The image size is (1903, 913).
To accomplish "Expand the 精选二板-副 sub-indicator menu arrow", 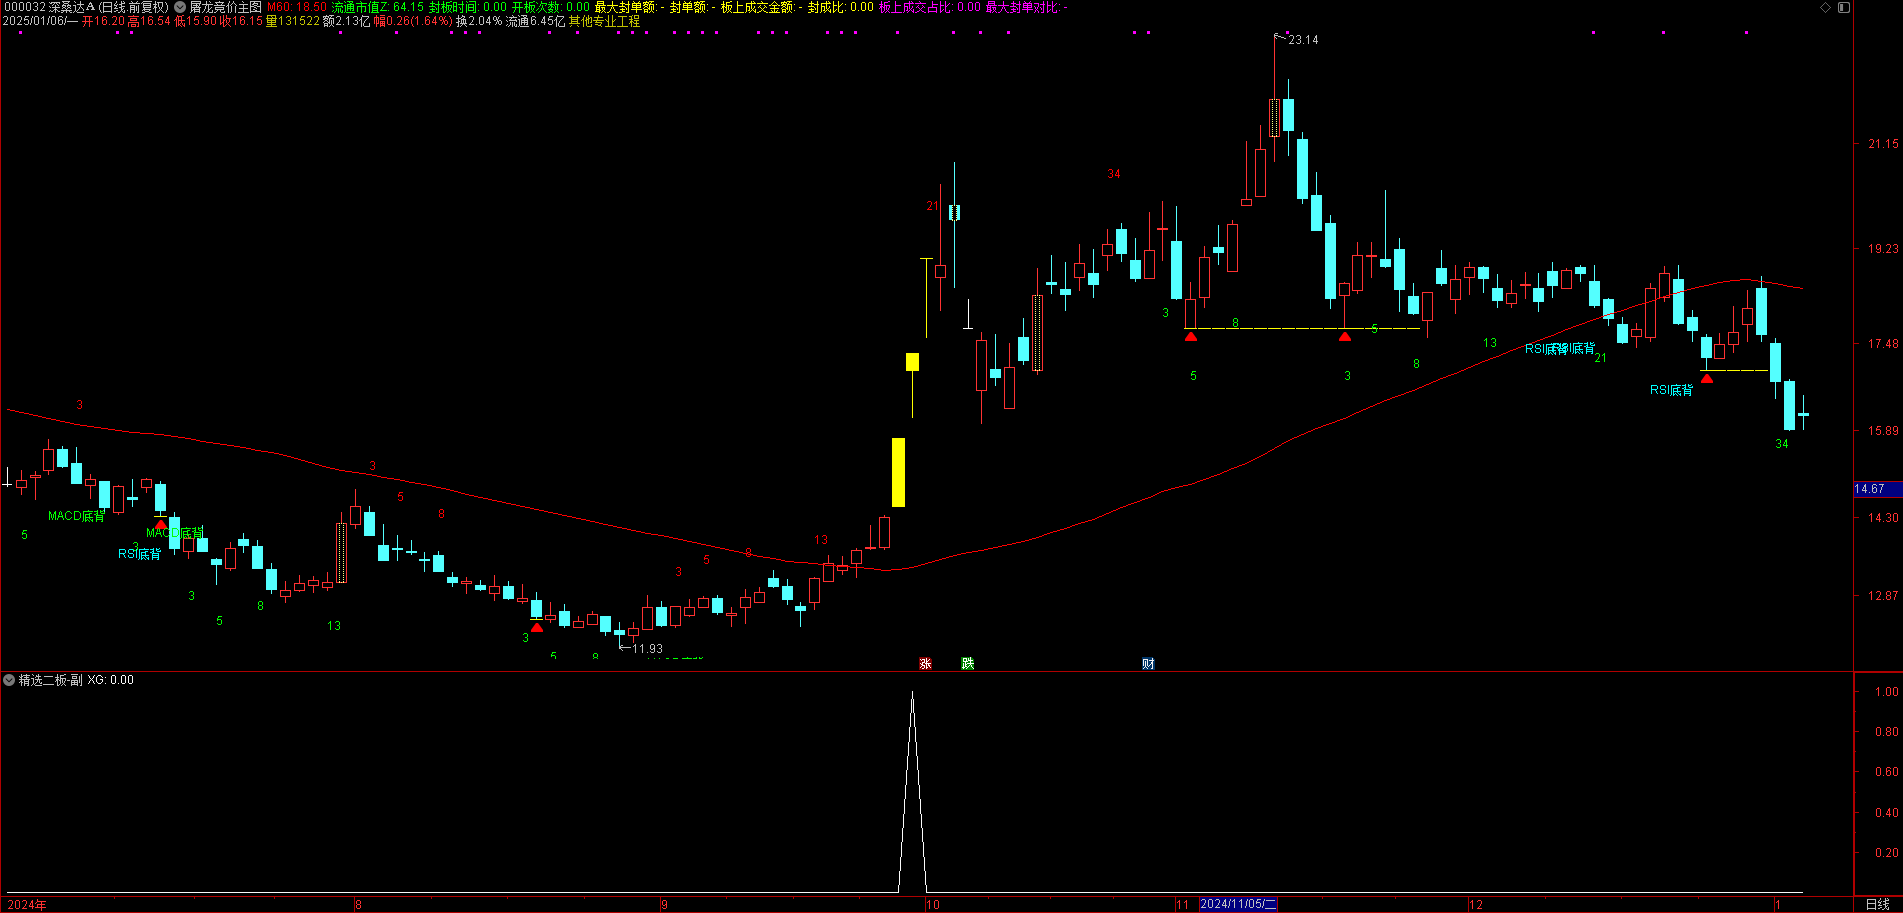I will pos(9,680).
